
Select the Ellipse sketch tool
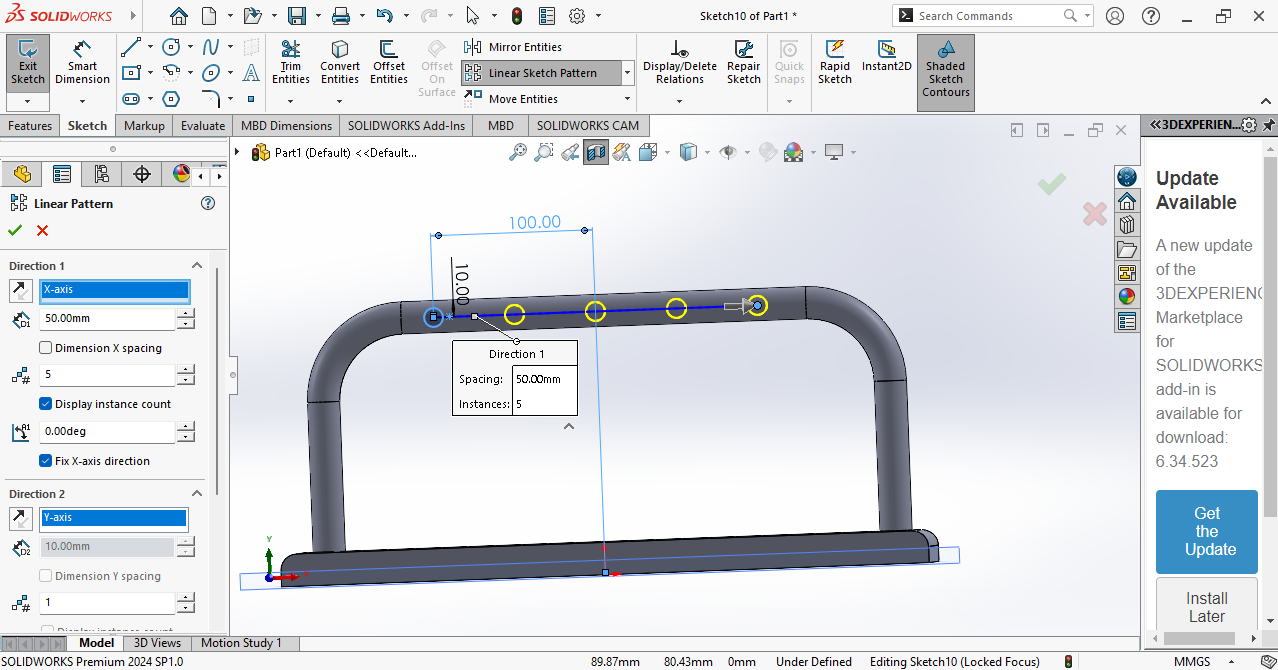point(211,73)
